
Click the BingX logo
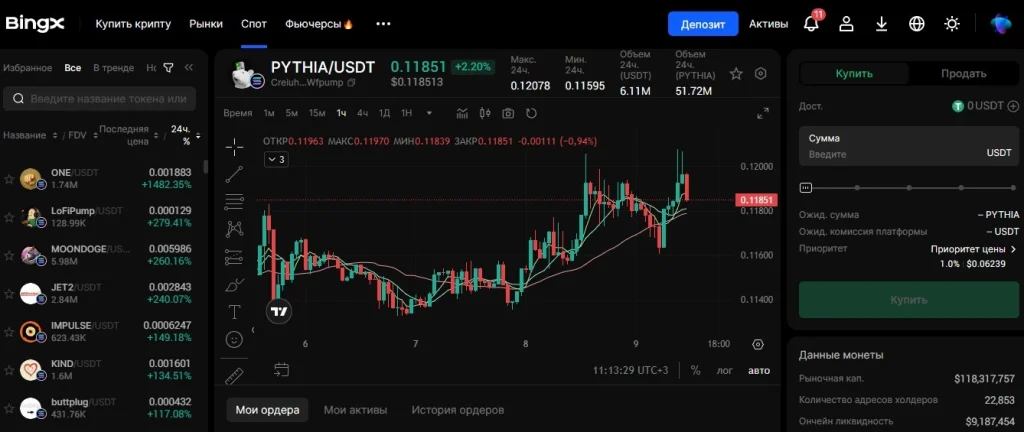coord(35,23)
